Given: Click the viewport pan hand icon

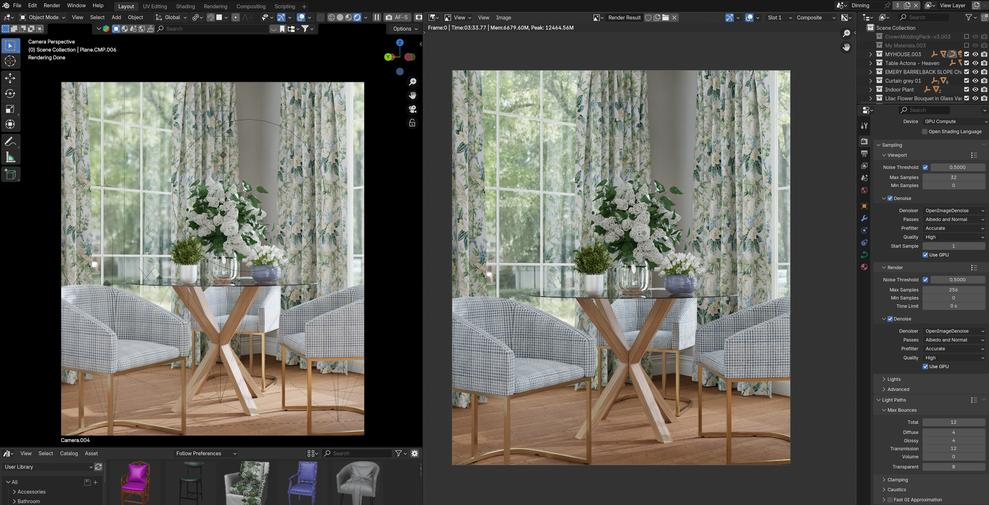Looking at the screenshot, I should [412, 95].
